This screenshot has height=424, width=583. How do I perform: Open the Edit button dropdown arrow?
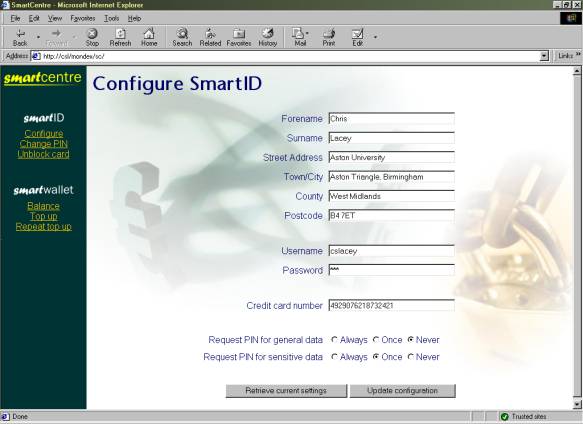pos(375,37)
